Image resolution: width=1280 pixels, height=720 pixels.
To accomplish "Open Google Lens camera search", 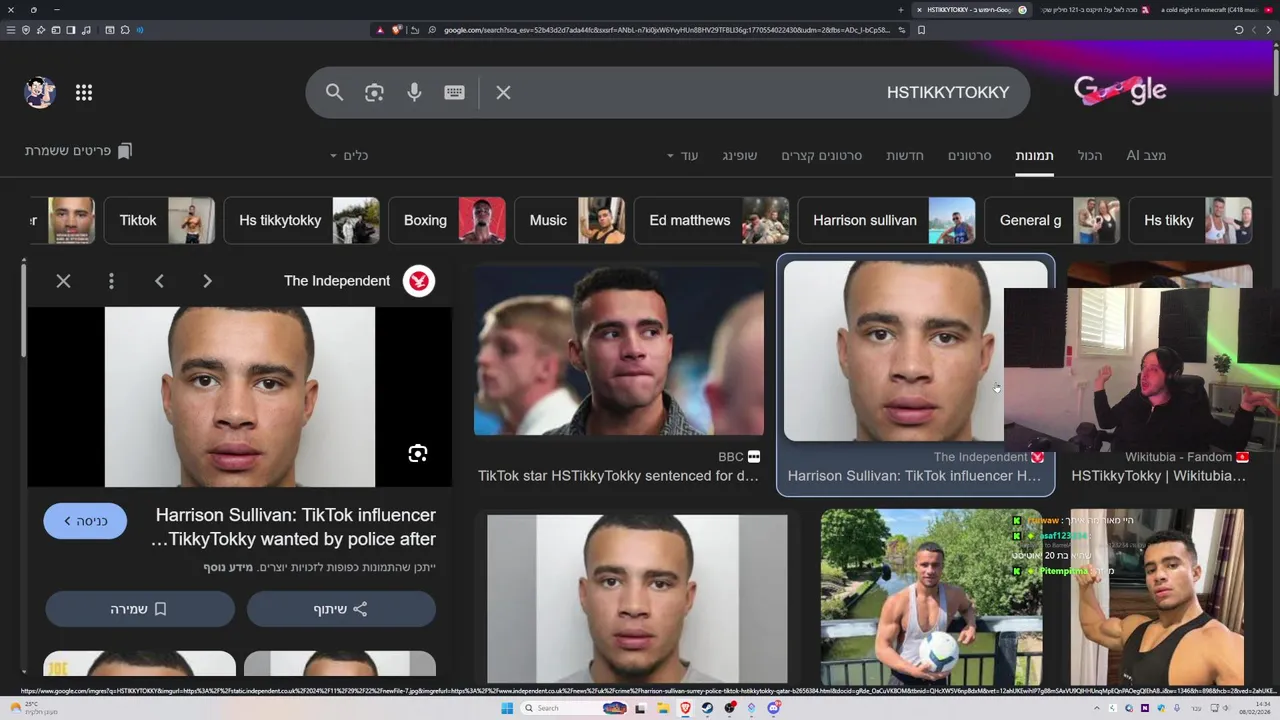I will click(x=374, y=92).
